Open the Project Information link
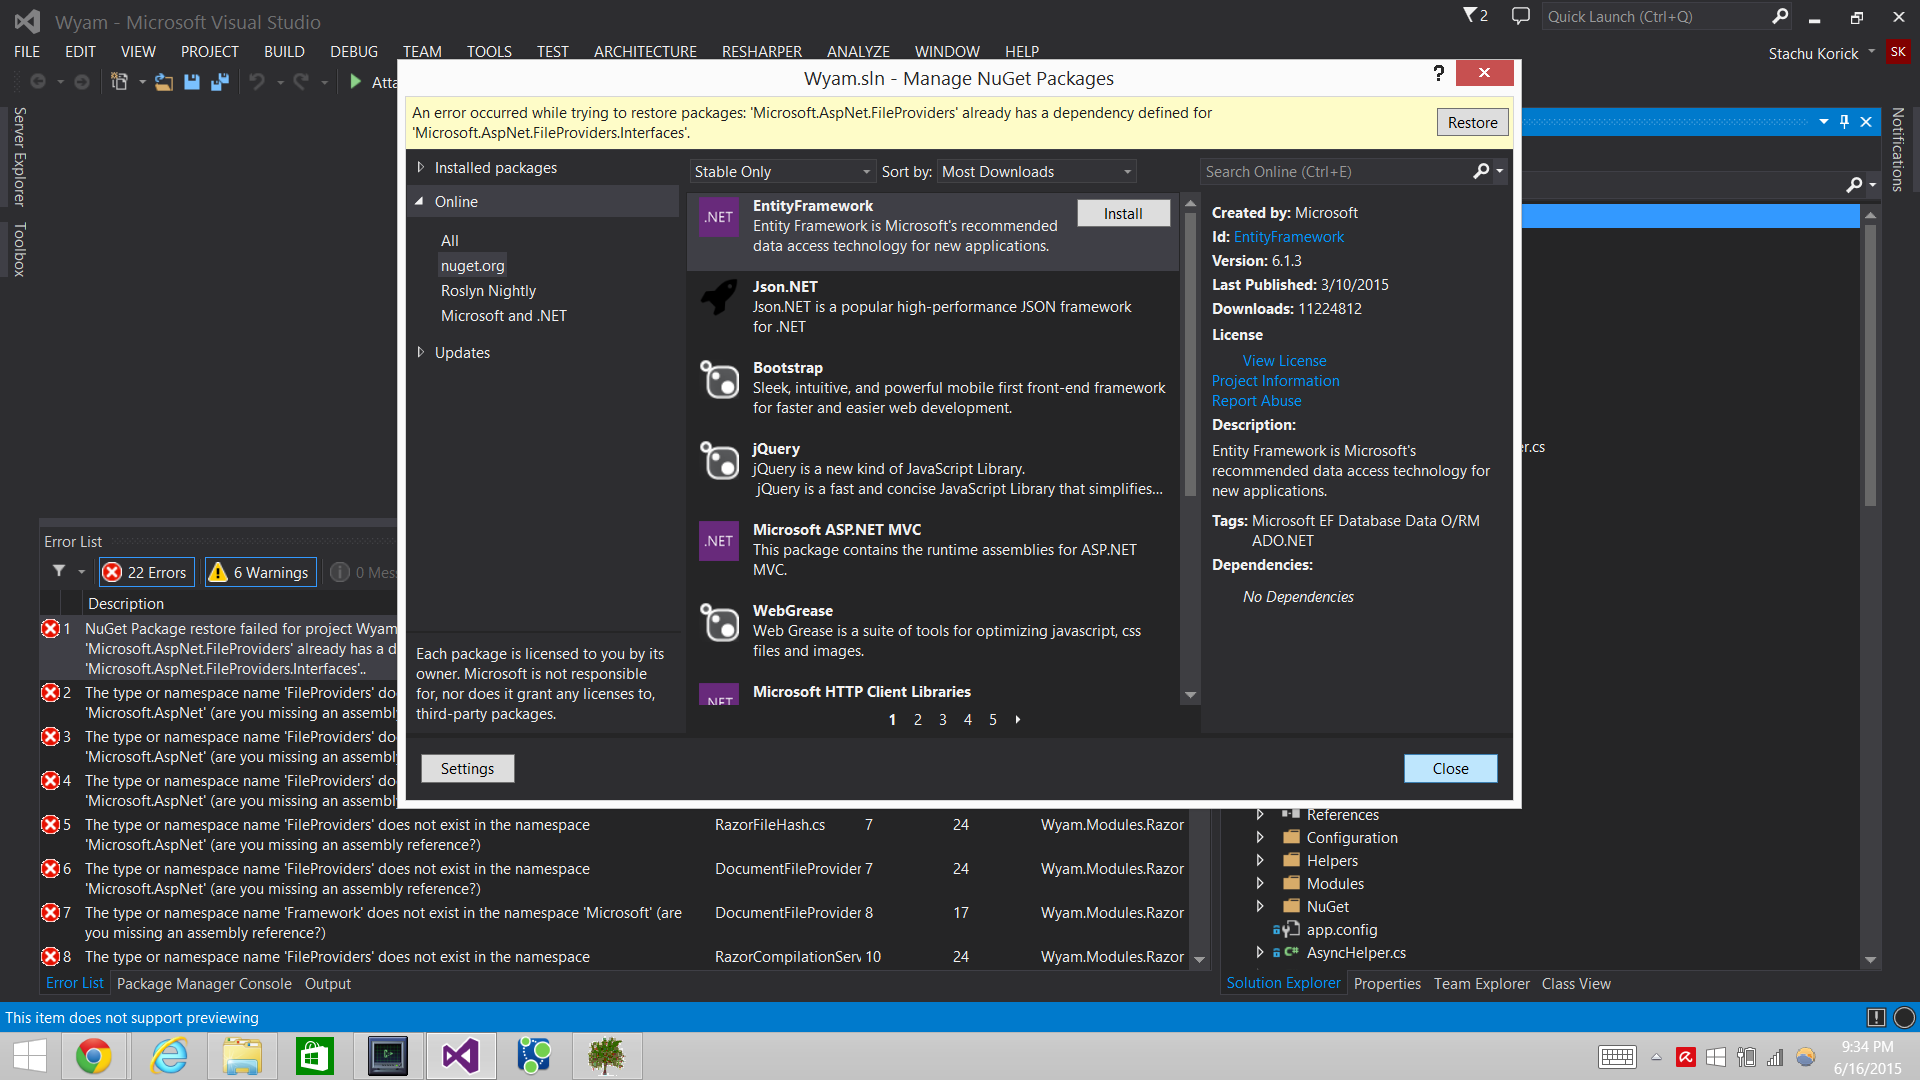 1276,380
